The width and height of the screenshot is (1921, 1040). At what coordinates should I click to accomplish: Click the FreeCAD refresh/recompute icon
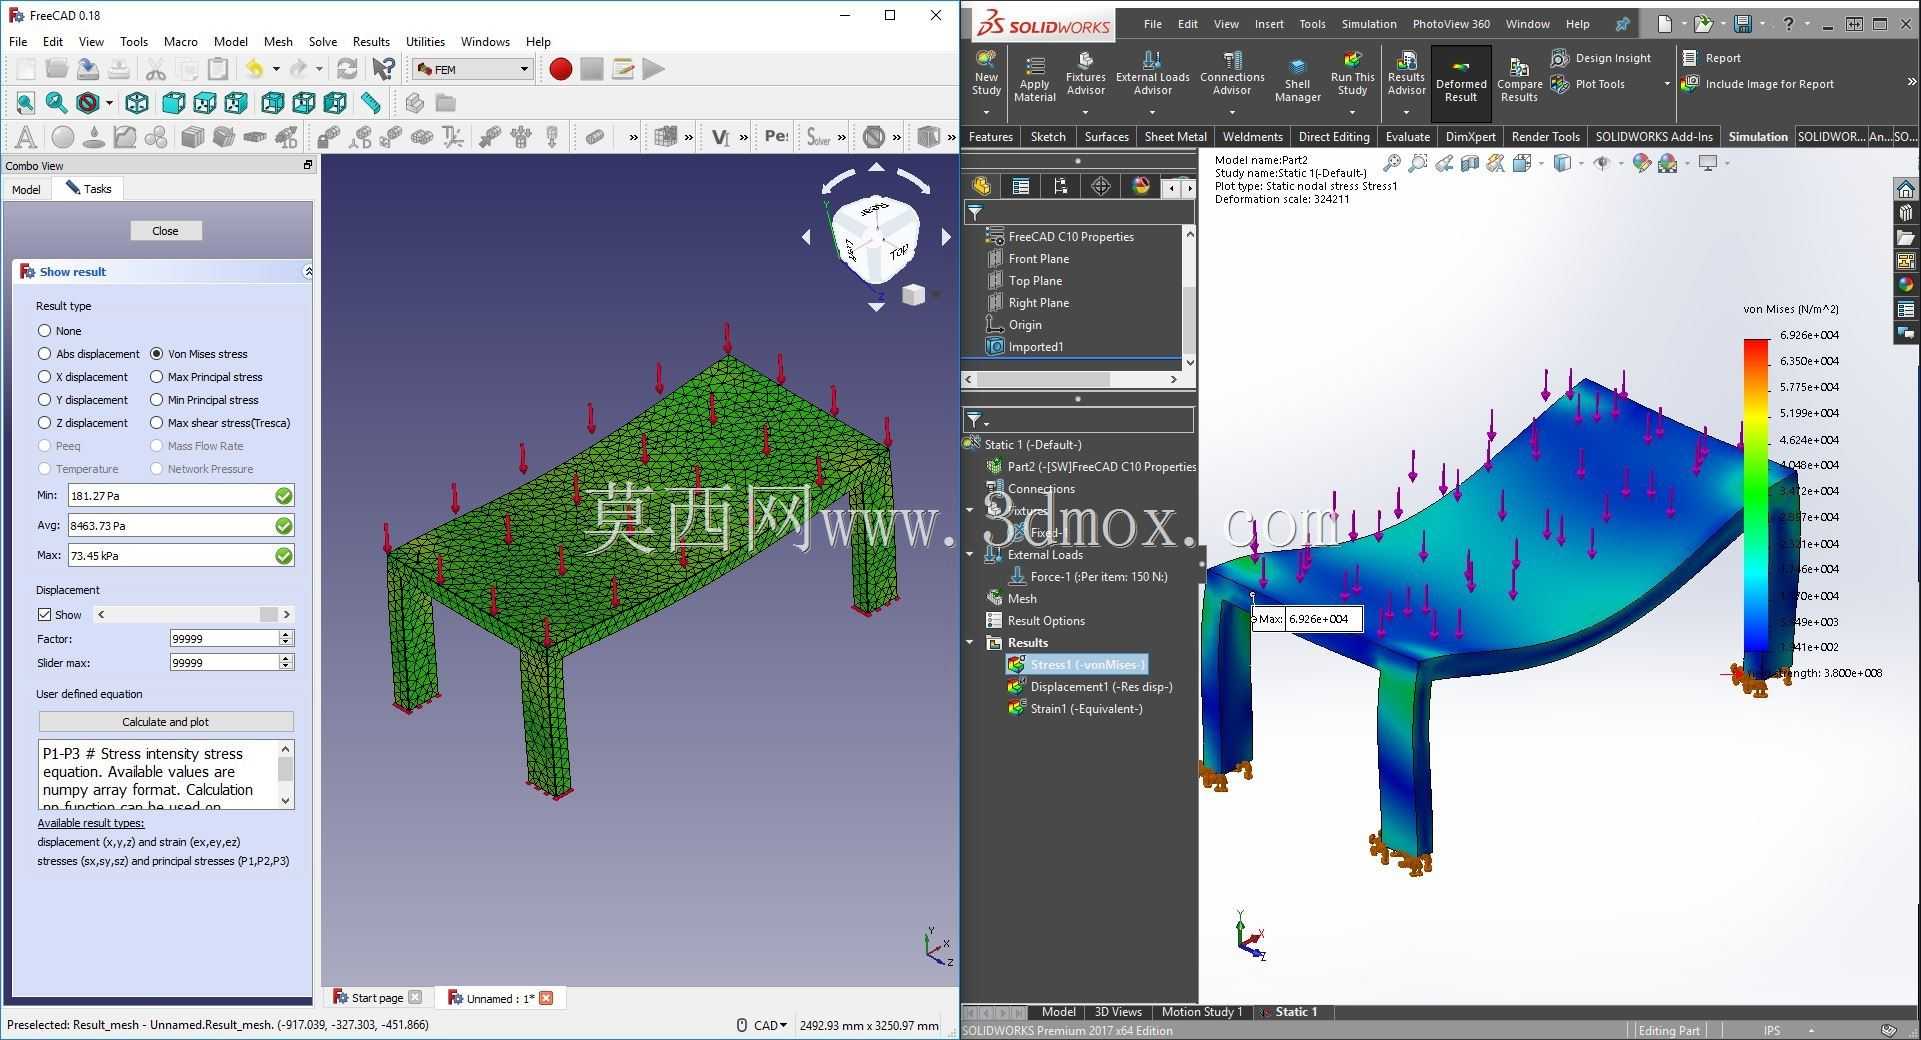click(347, 69)
